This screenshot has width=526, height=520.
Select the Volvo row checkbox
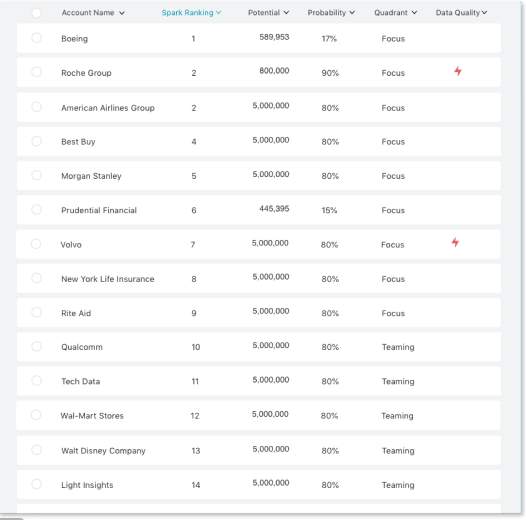(36, 244)
